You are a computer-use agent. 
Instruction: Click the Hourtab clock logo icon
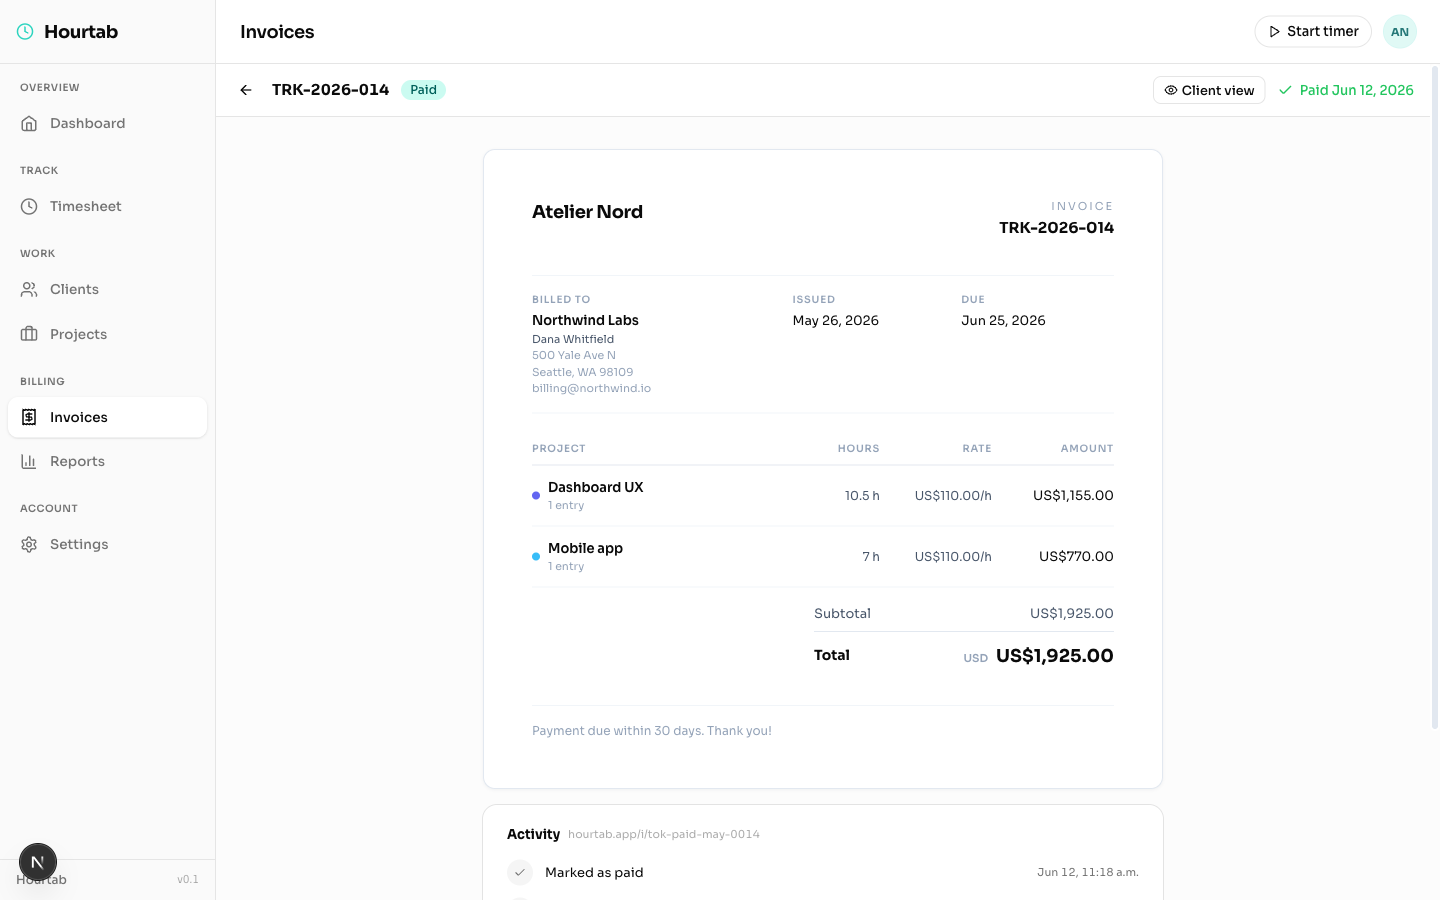coord(25,32)
